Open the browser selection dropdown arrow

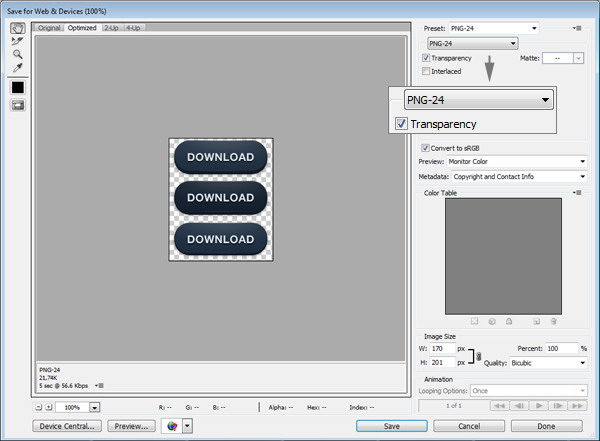(187, 426)
